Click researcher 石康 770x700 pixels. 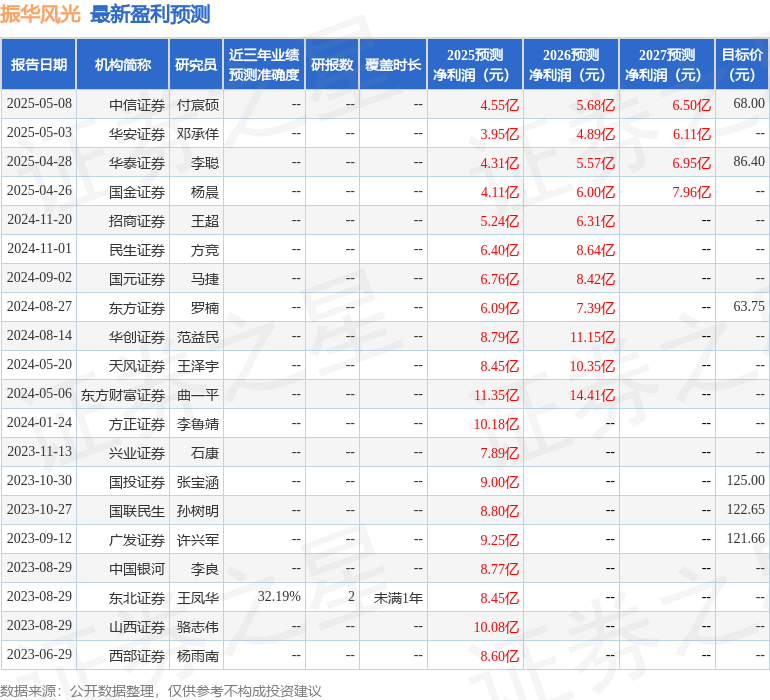[x=205, y=453]
